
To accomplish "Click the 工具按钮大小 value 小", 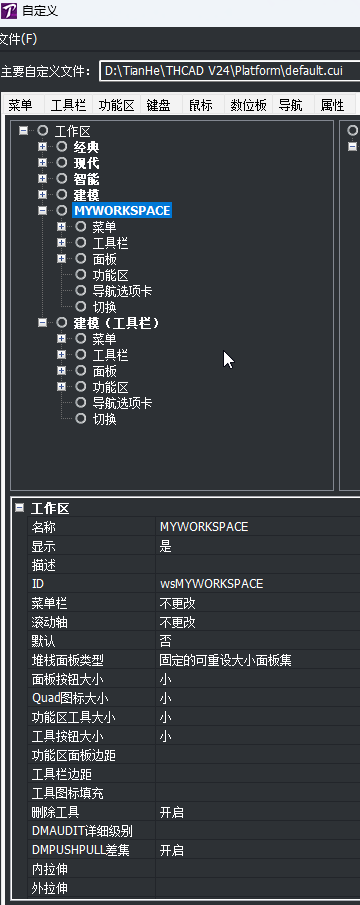I will pyautogui.click(x=166, y=736).
